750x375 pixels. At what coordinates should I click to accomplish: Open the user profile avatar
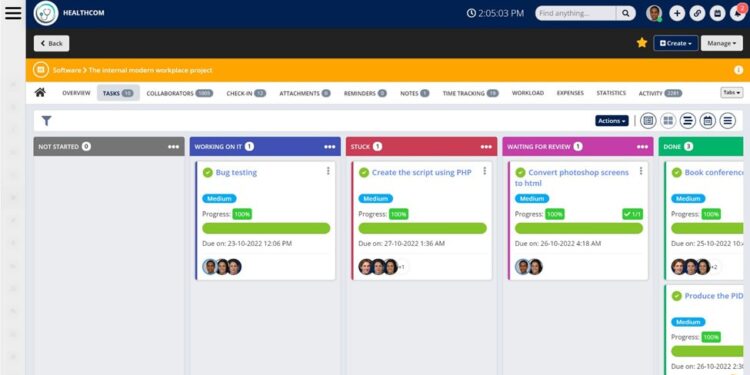pos(654,13)
